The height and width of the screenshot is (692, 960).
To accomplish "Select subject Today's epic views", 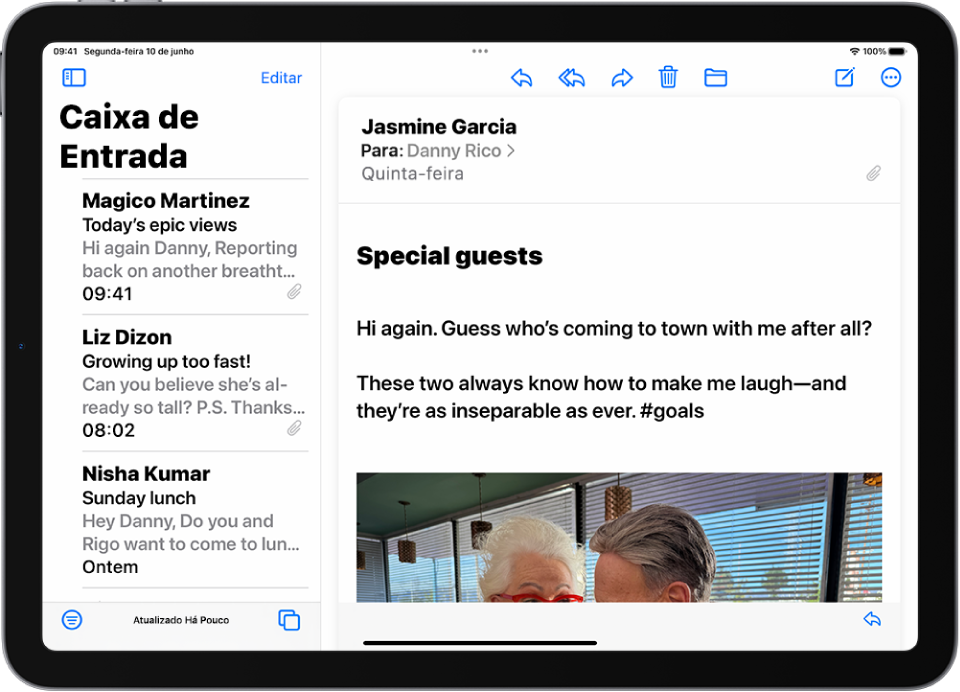I will tap(160, 225).
